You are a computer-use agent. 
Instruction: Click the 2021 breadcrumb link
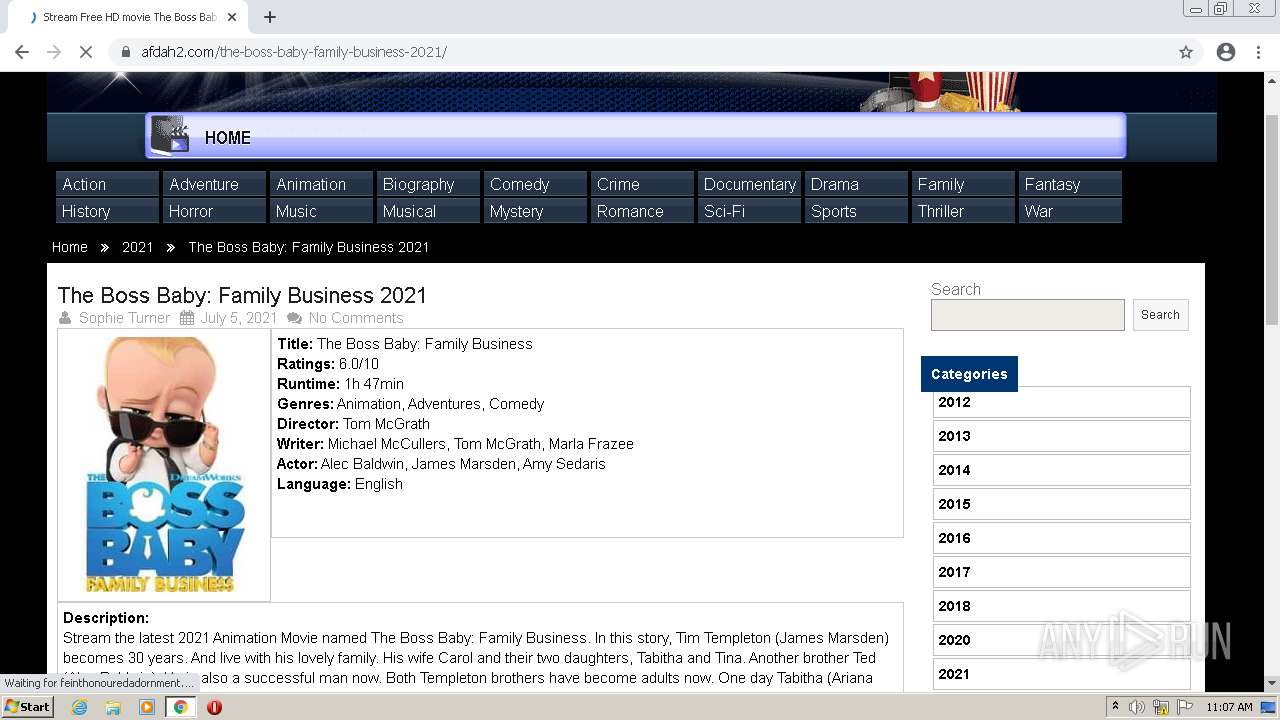tap(138, 247)
